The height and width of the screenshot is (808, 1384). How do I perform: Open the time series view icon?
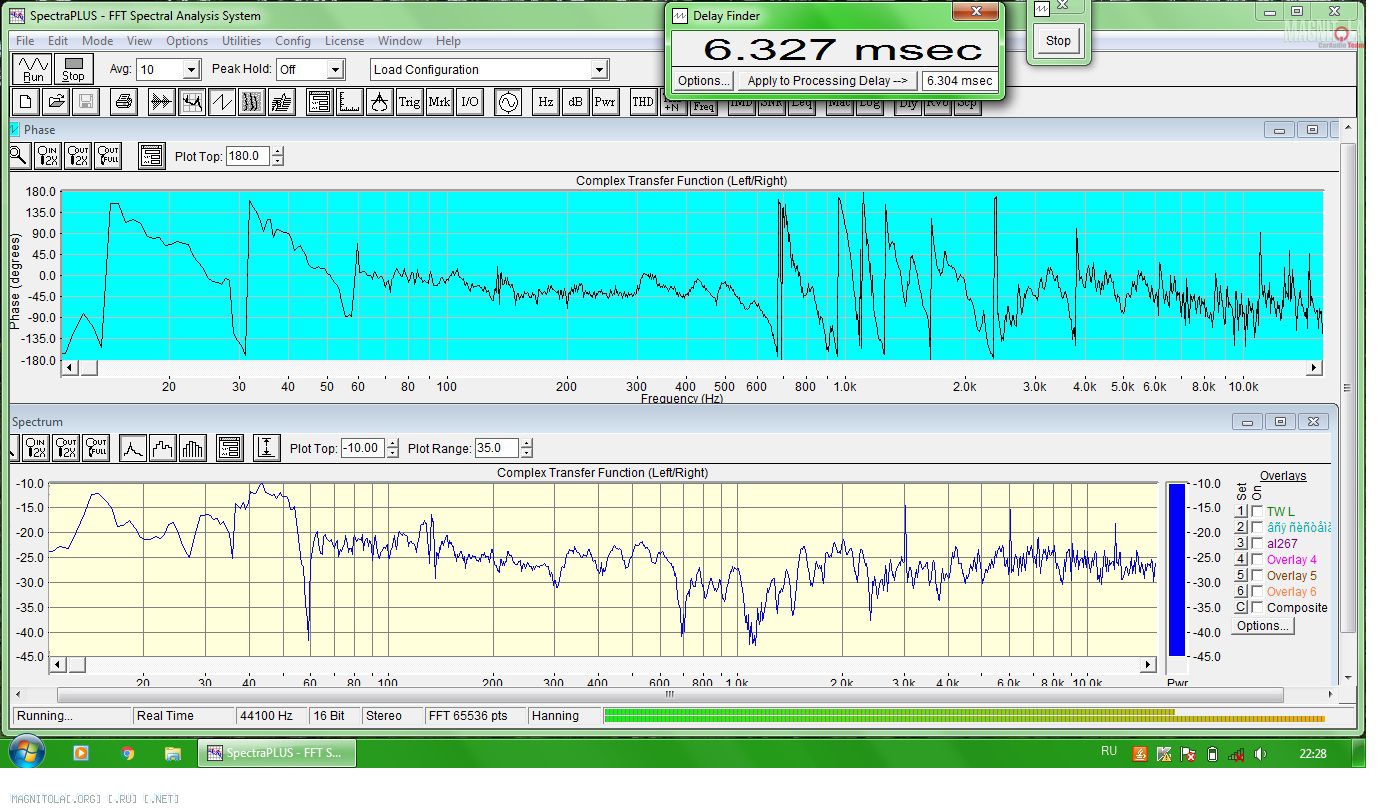[x=162, y=101]
